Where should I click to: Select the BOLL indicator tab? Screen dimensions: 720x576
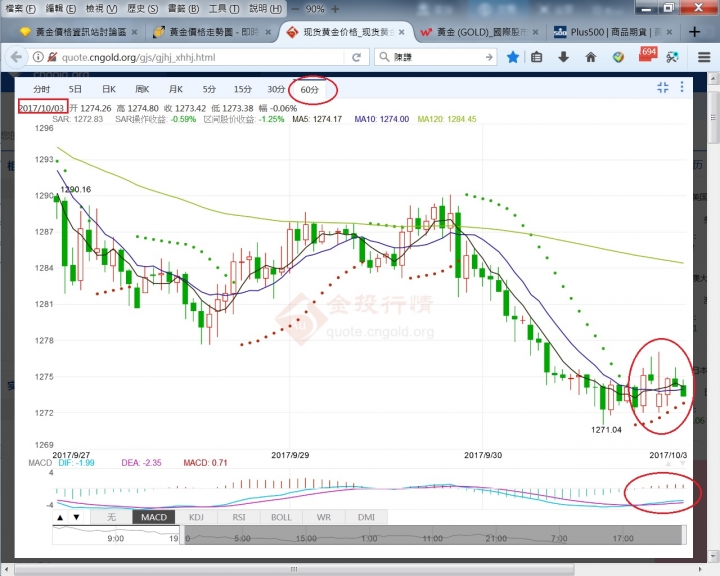coord(282,517)
